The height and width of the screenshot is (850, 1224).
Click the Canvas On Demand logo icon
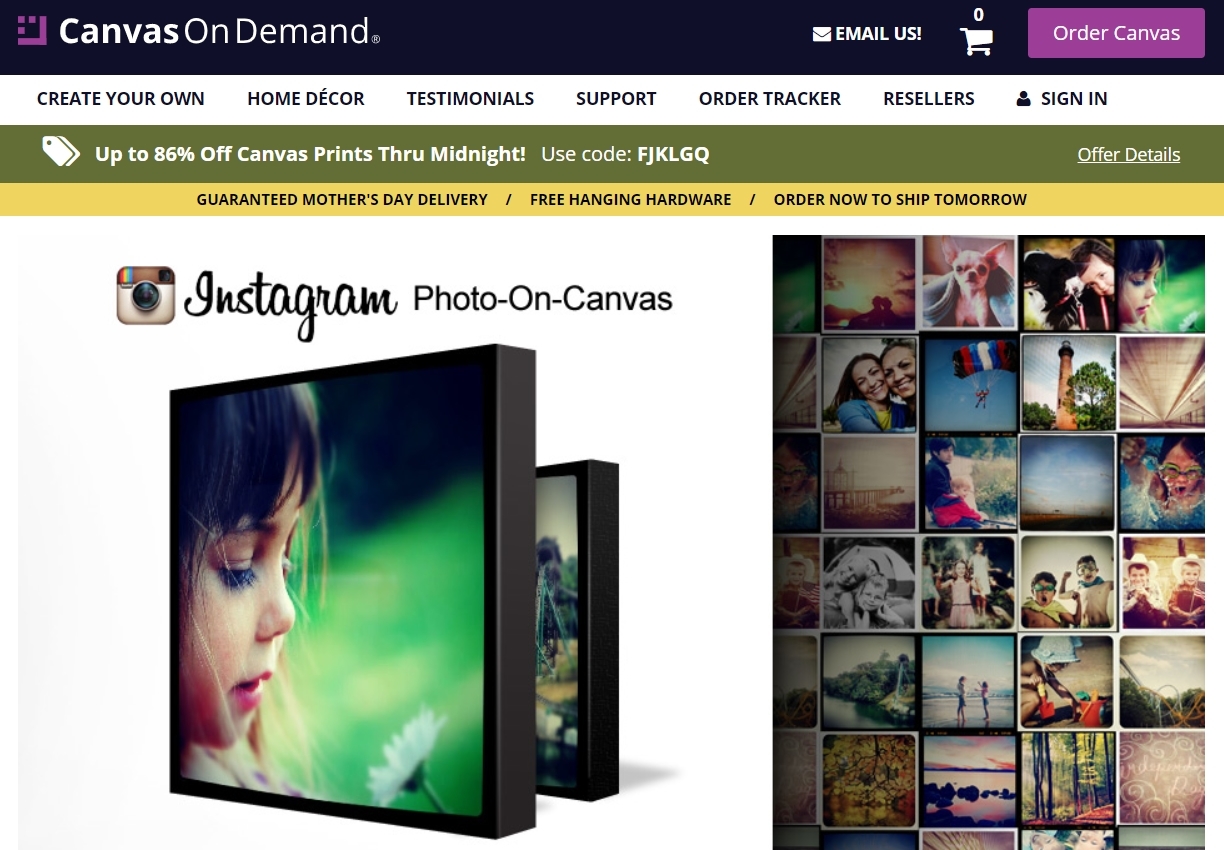[33, 31]
